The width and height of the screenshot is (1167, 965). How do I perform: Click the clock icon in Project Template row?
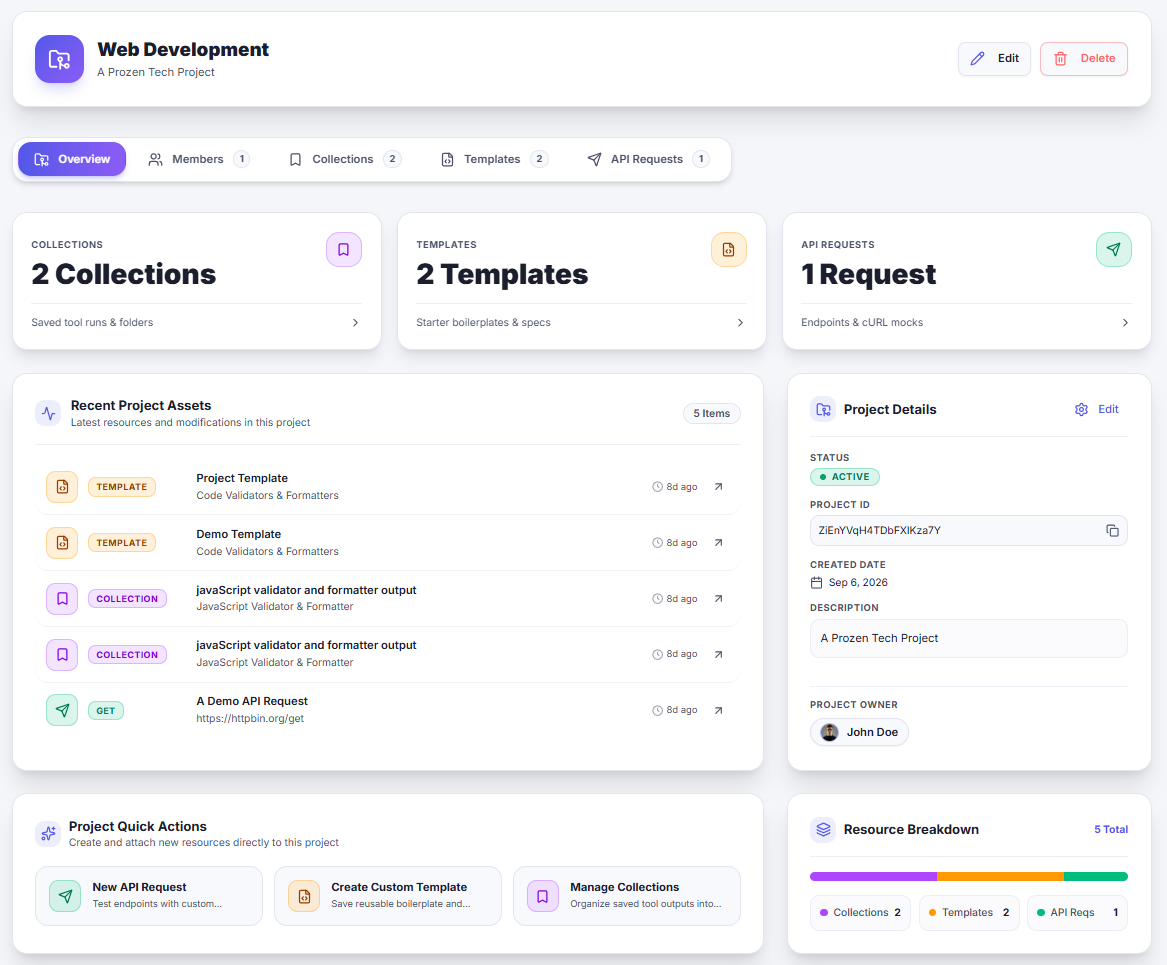pyautogui.click(x=657, y=487)
